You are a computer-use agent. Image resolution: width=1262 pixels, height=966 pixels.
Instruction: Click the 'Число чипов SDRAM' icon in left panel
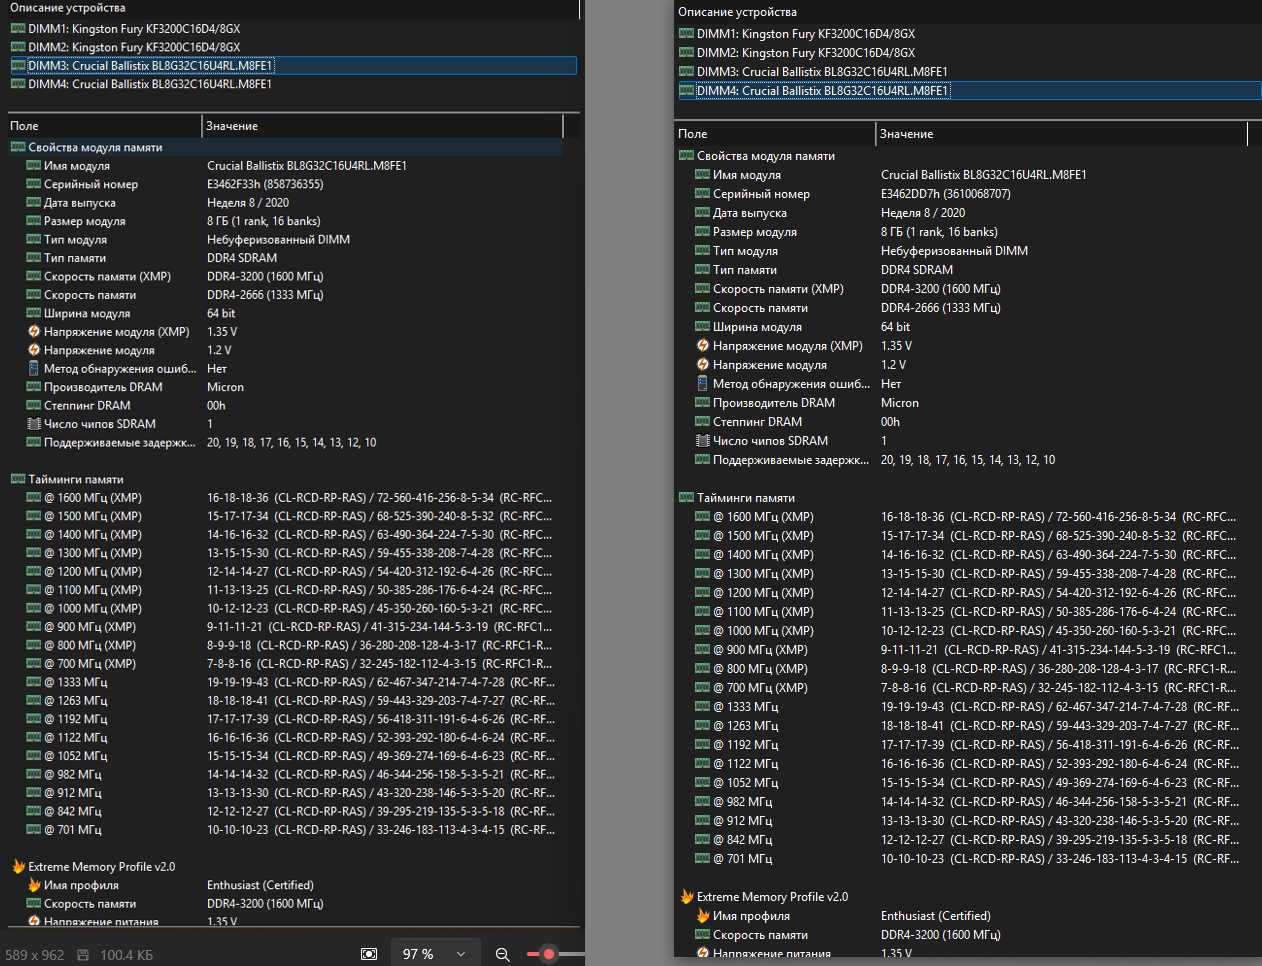34,424
